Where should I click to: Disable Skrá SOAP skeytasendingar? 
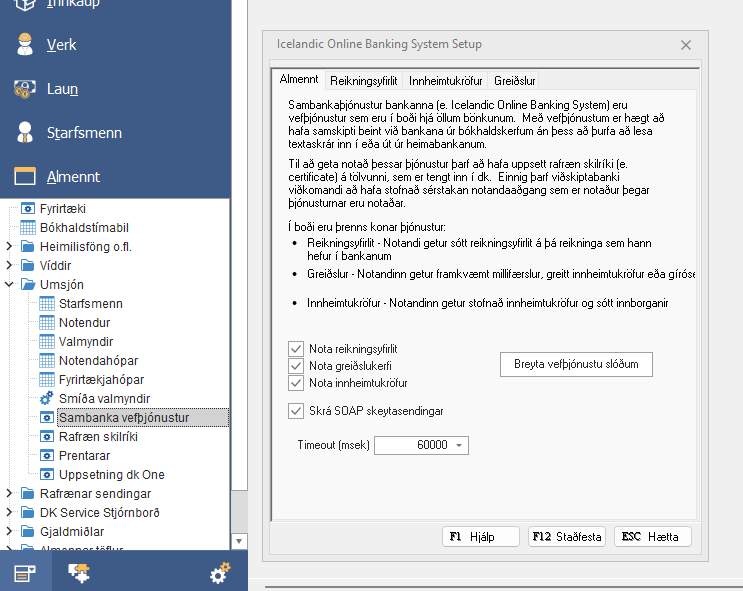pos(295,410)
